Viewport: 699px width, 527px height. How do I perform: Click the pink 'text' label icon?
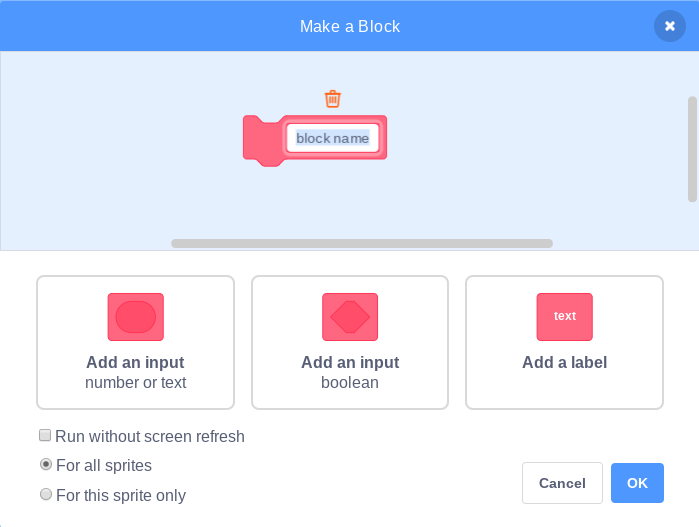click(x=564, y=317)
